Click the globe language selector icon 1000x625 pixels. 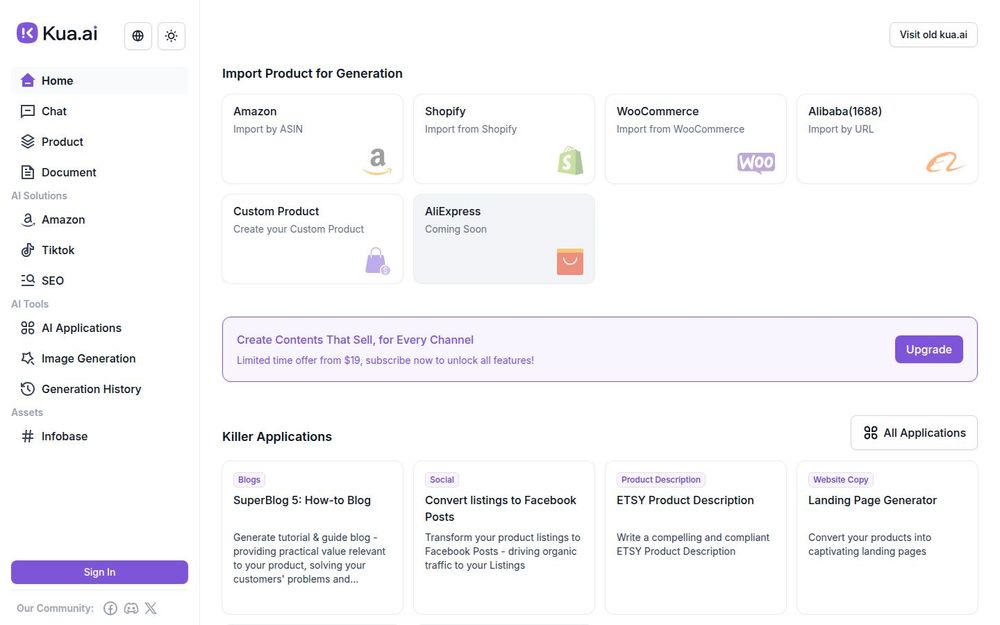(138, 36)
